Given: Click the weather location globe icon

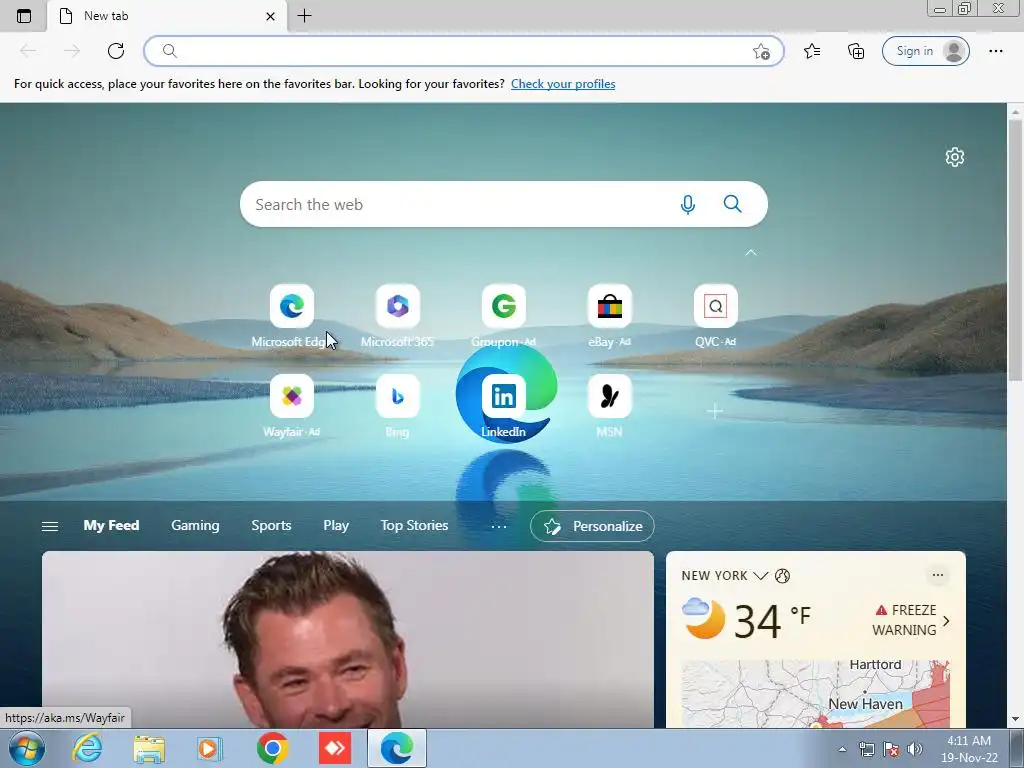Looking at the screenshot, I should (782, 576).
